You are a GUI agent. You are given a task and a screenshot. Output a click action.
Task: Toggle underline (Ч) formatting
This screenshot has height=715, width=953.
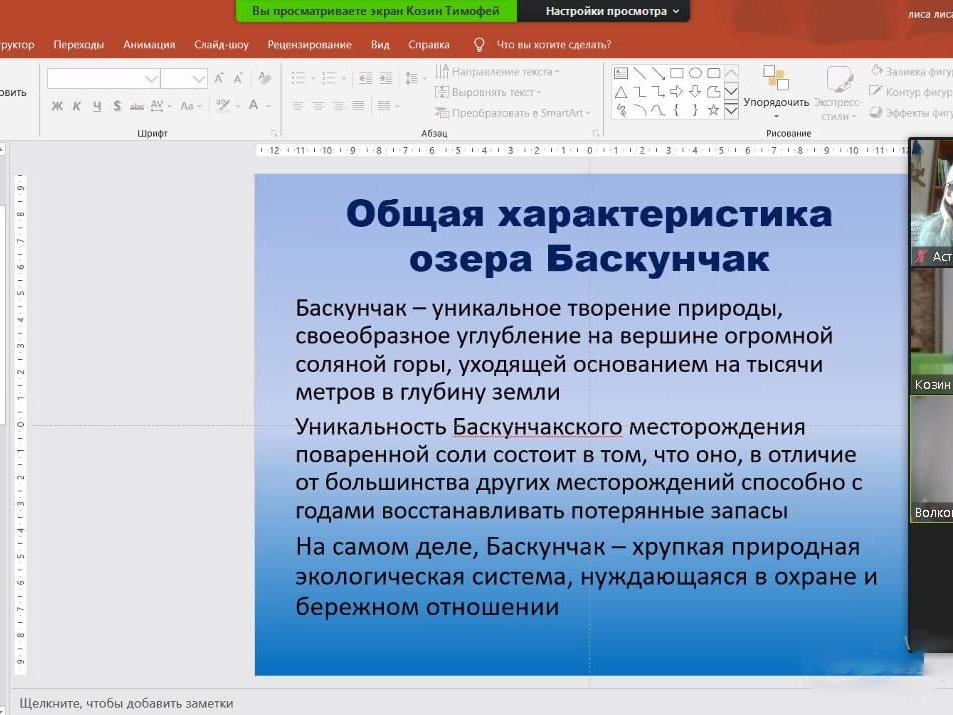[97, 106]
